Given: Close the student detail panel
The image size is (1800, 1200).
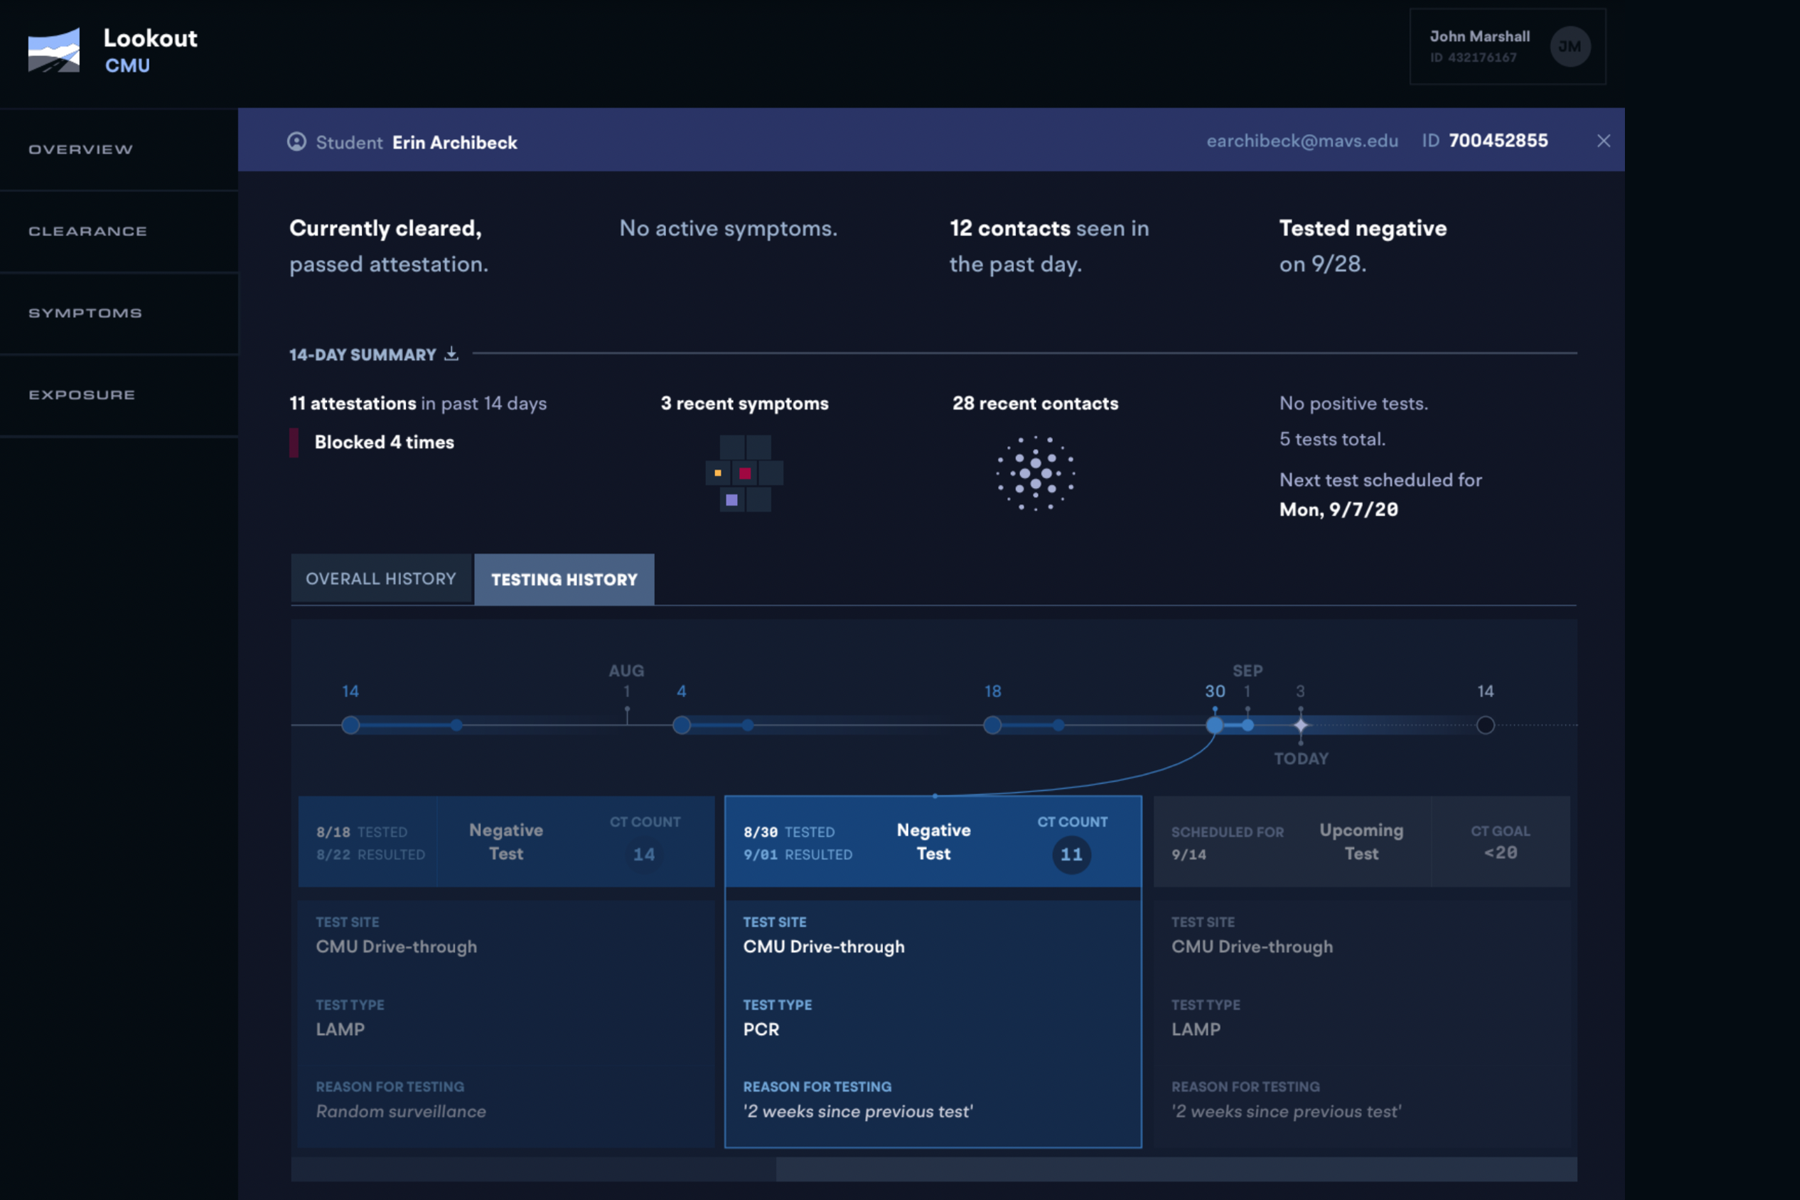Looking at the screenshot, I should coord(1603,141).
